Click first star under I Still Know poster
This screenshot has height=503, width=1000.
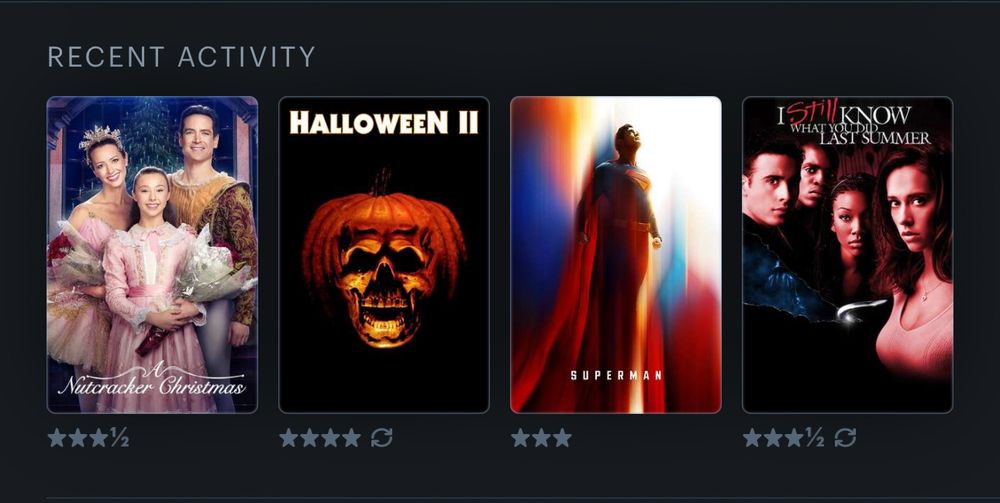[x=753, y=437]
